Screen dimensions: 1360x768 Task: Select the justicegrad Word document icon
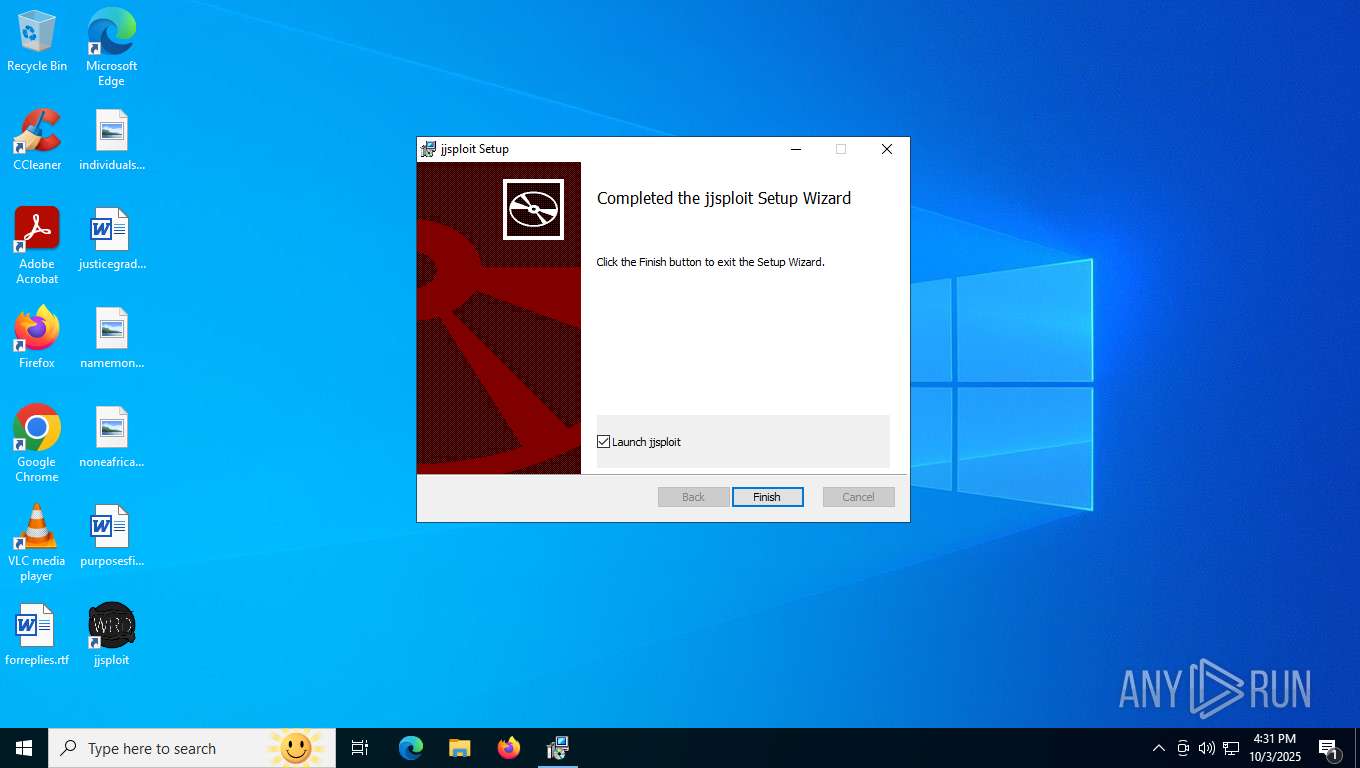pos(111,239)
